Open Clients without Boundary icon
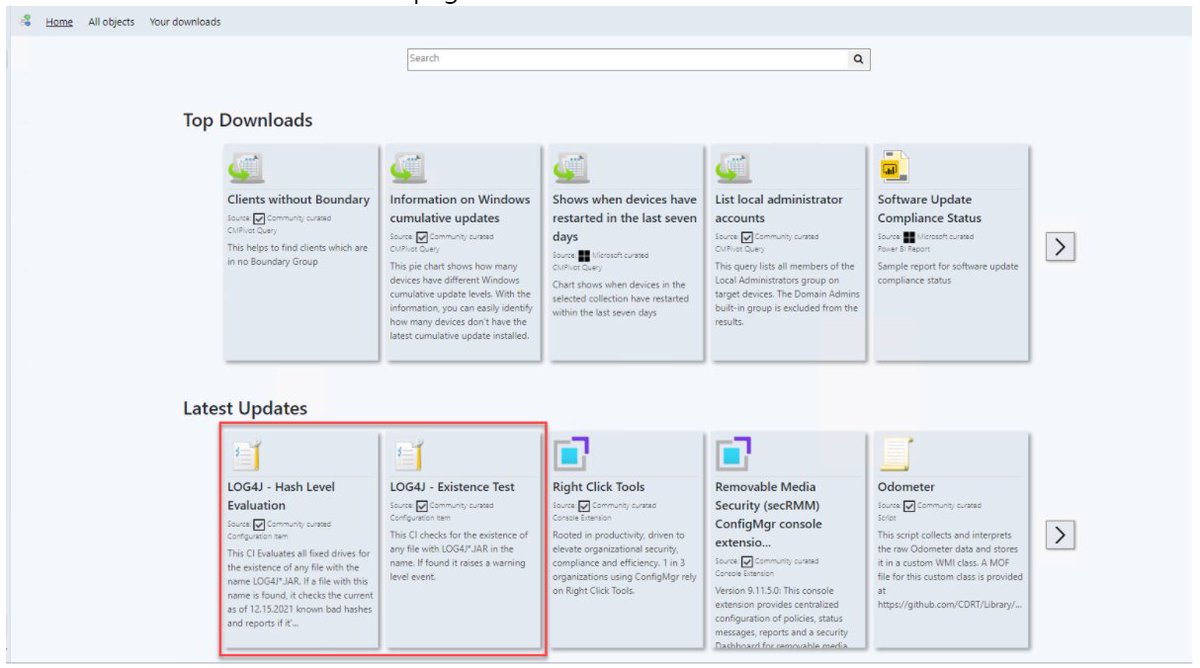This screenshot has width=1200, height=668. pyautogui.click(x=245, y=167)
